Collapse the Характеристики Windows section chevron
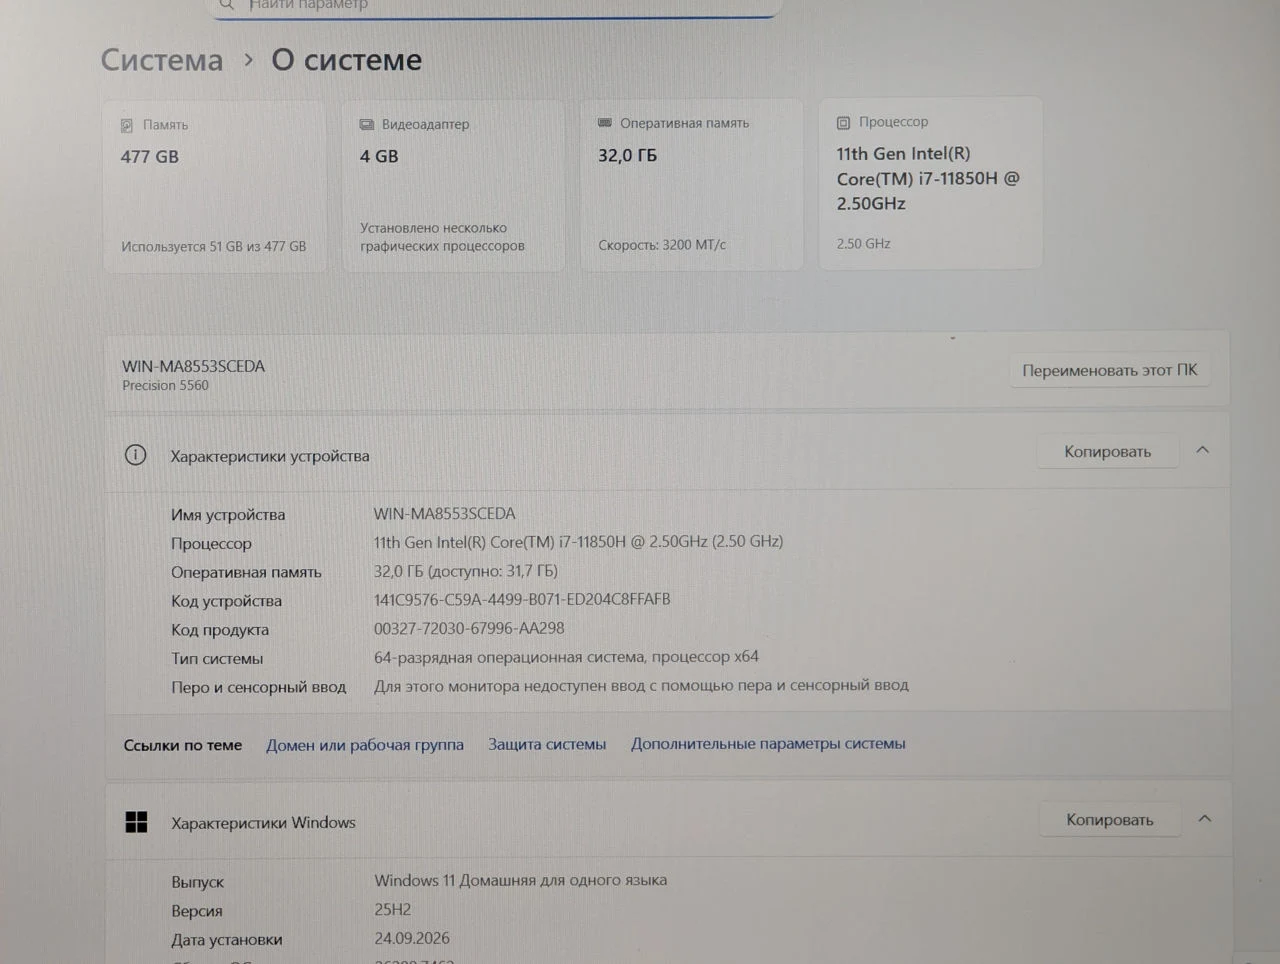Screen dimensions: 1280x964 1205,818
